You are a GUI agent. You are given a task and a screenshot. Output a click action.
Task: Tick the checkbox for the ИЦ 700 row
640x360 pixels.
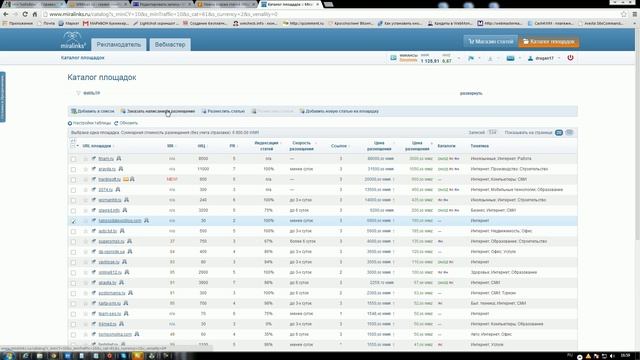click(73, 304)
